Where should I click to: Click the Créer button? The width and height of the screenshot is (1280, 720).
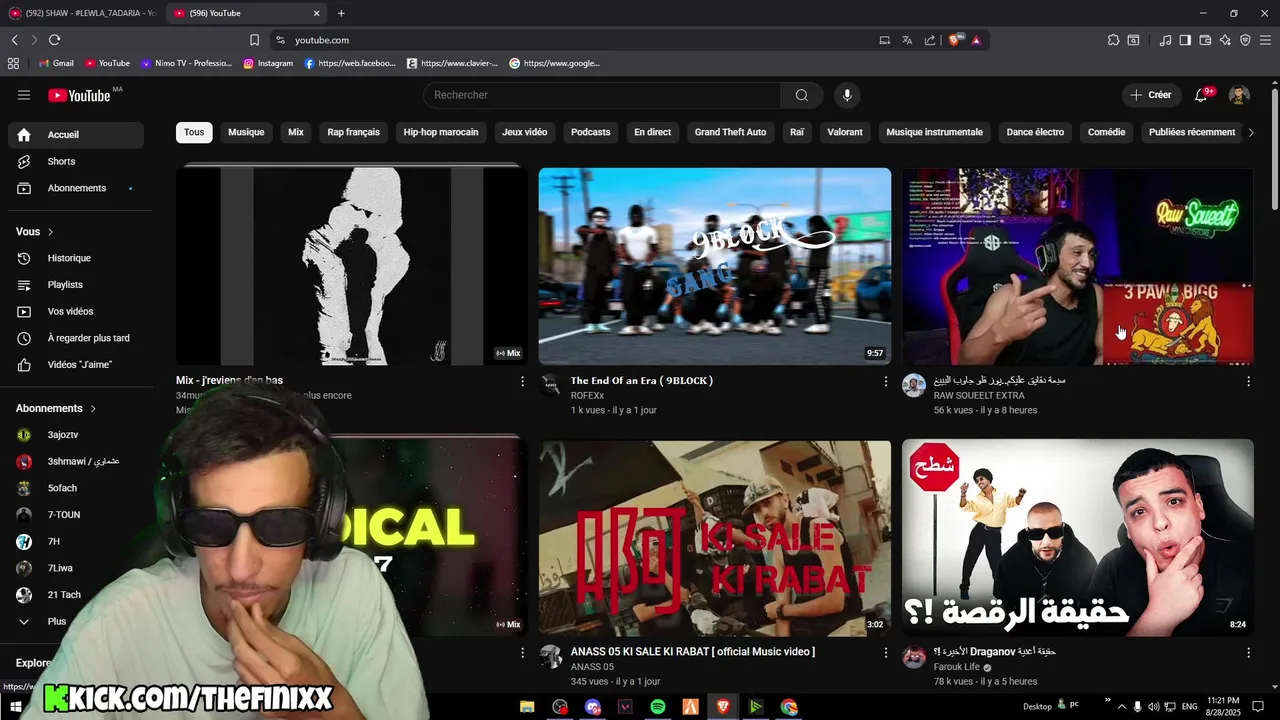tap(1151, 95)
